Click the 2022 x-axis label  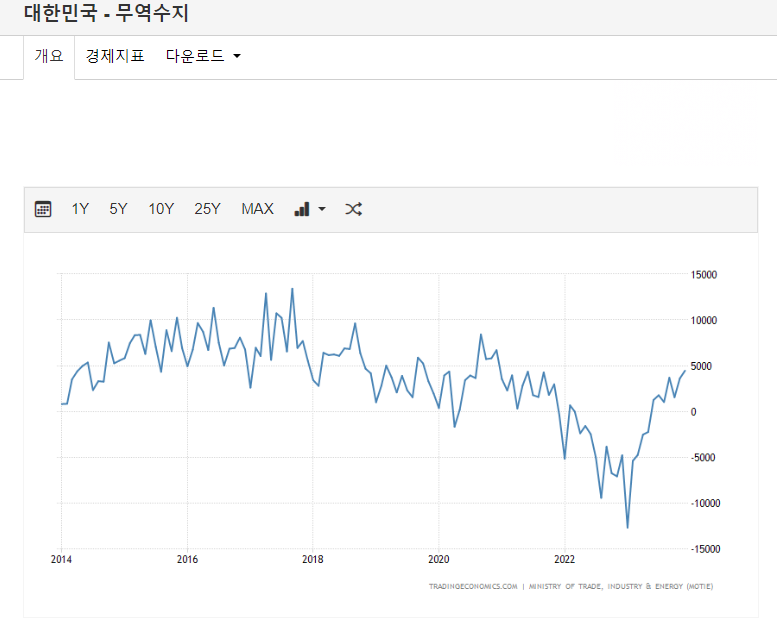tap(564, 559)
